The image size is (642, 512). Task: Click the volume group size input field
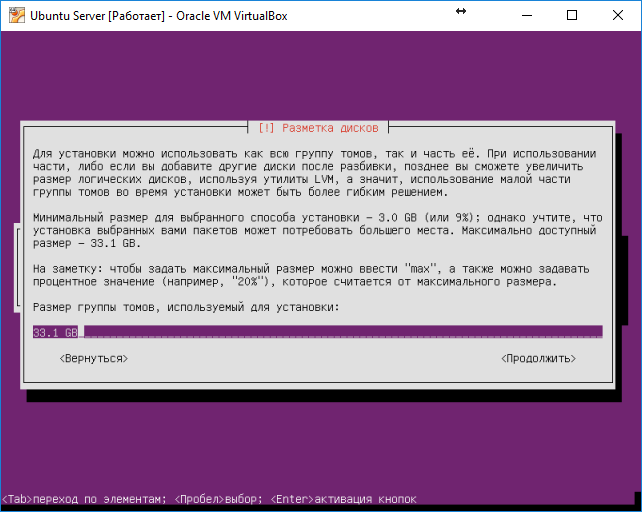[317, 332]
